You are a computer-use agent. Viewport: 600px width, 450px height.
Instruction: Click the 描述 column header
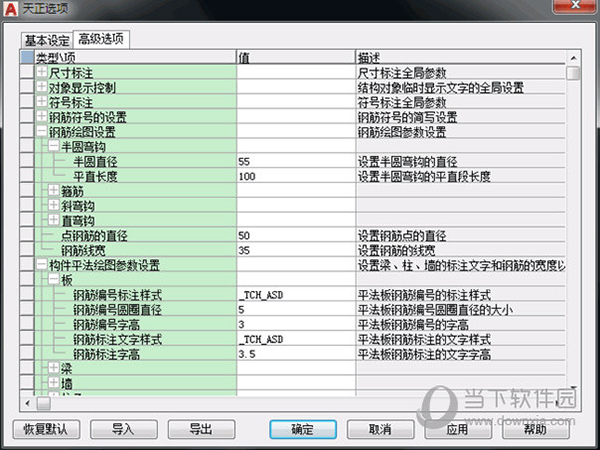pos(461,57)
